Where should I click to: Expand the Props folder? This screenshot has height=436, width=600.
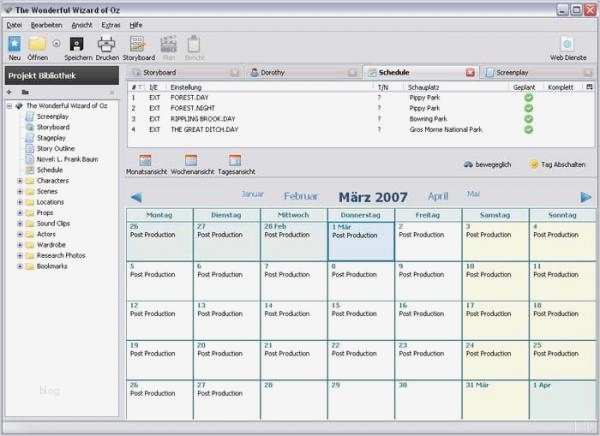click(20, 213)
